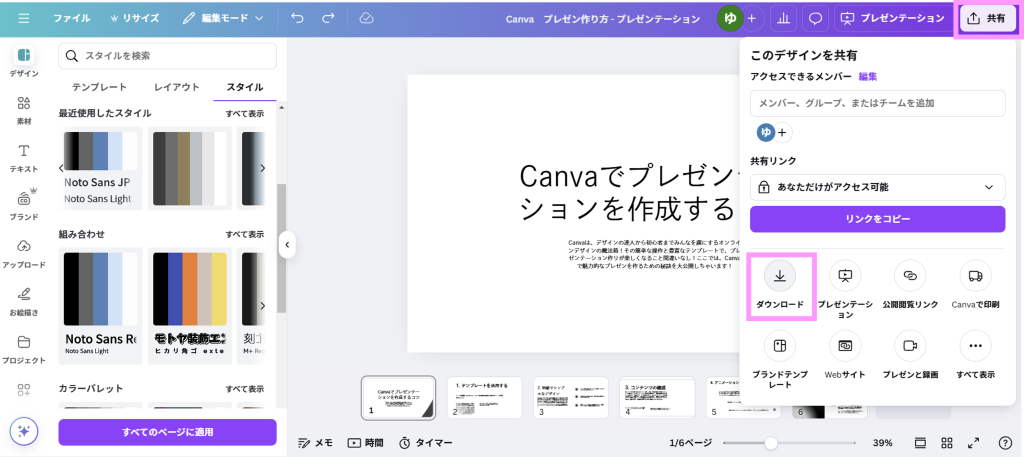The width and height of the screenshot is (1024, 457).
Task: Expand the あなただけがアクセス可能 link access dropdown
Action: [877, 187]
